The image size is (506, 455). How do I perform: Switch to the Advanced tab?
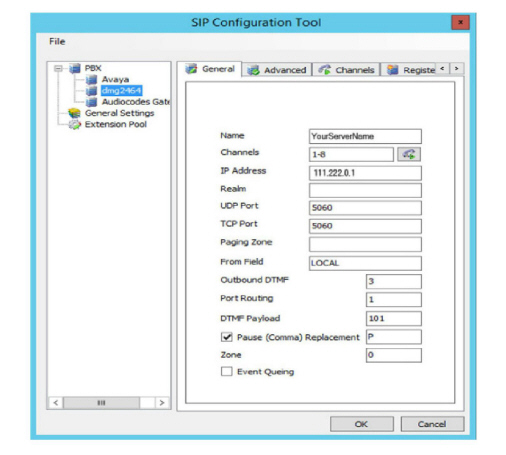pyautogui.click(x=277, y=70)
